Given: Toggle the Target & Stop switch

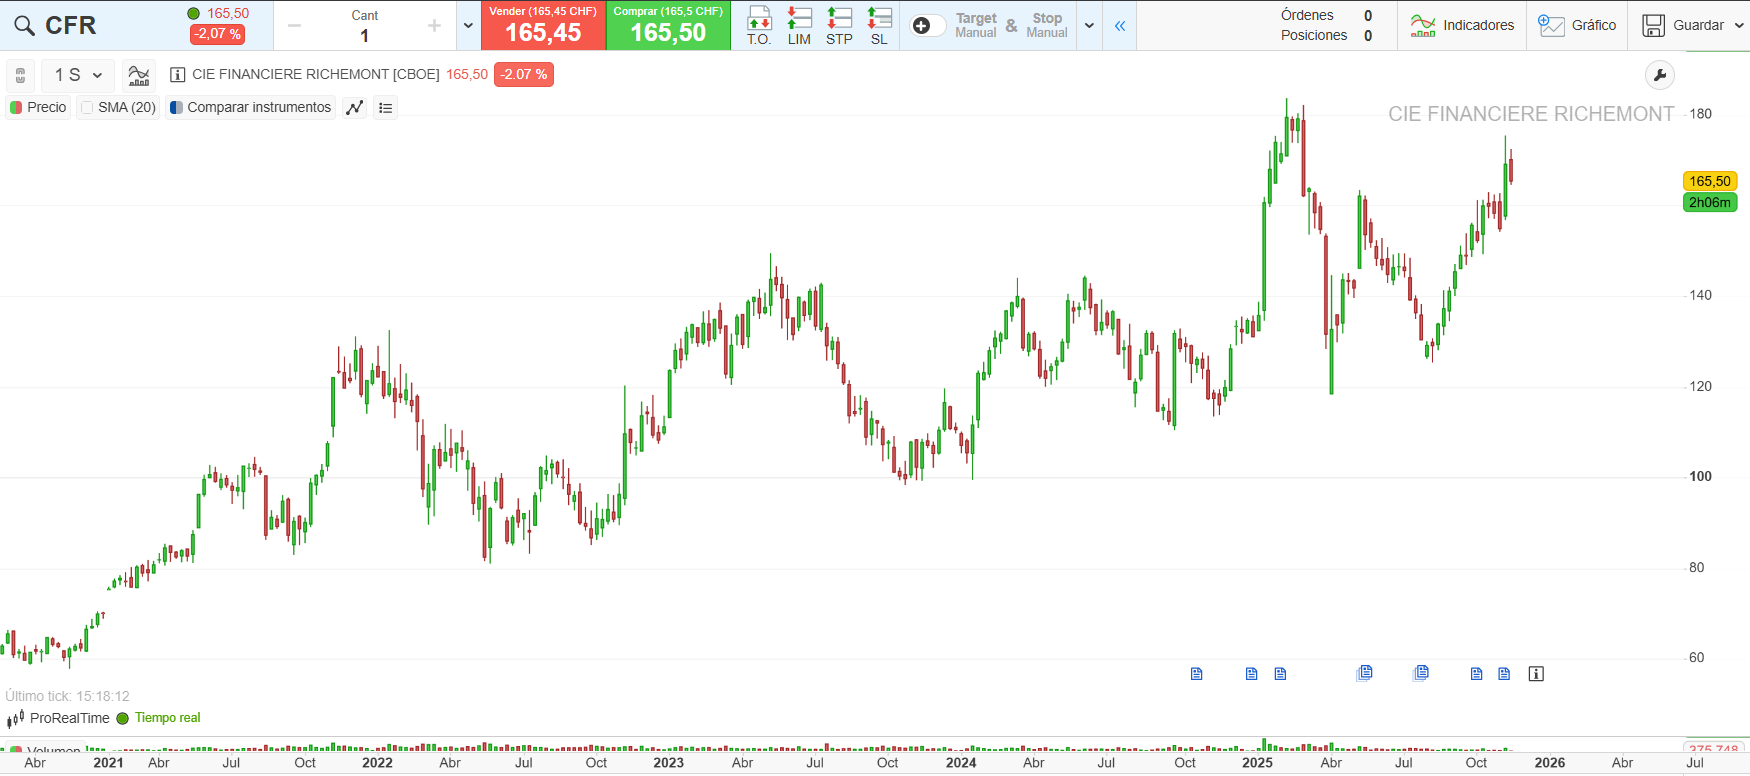Looking at the screenshot, I should [927, 26].
